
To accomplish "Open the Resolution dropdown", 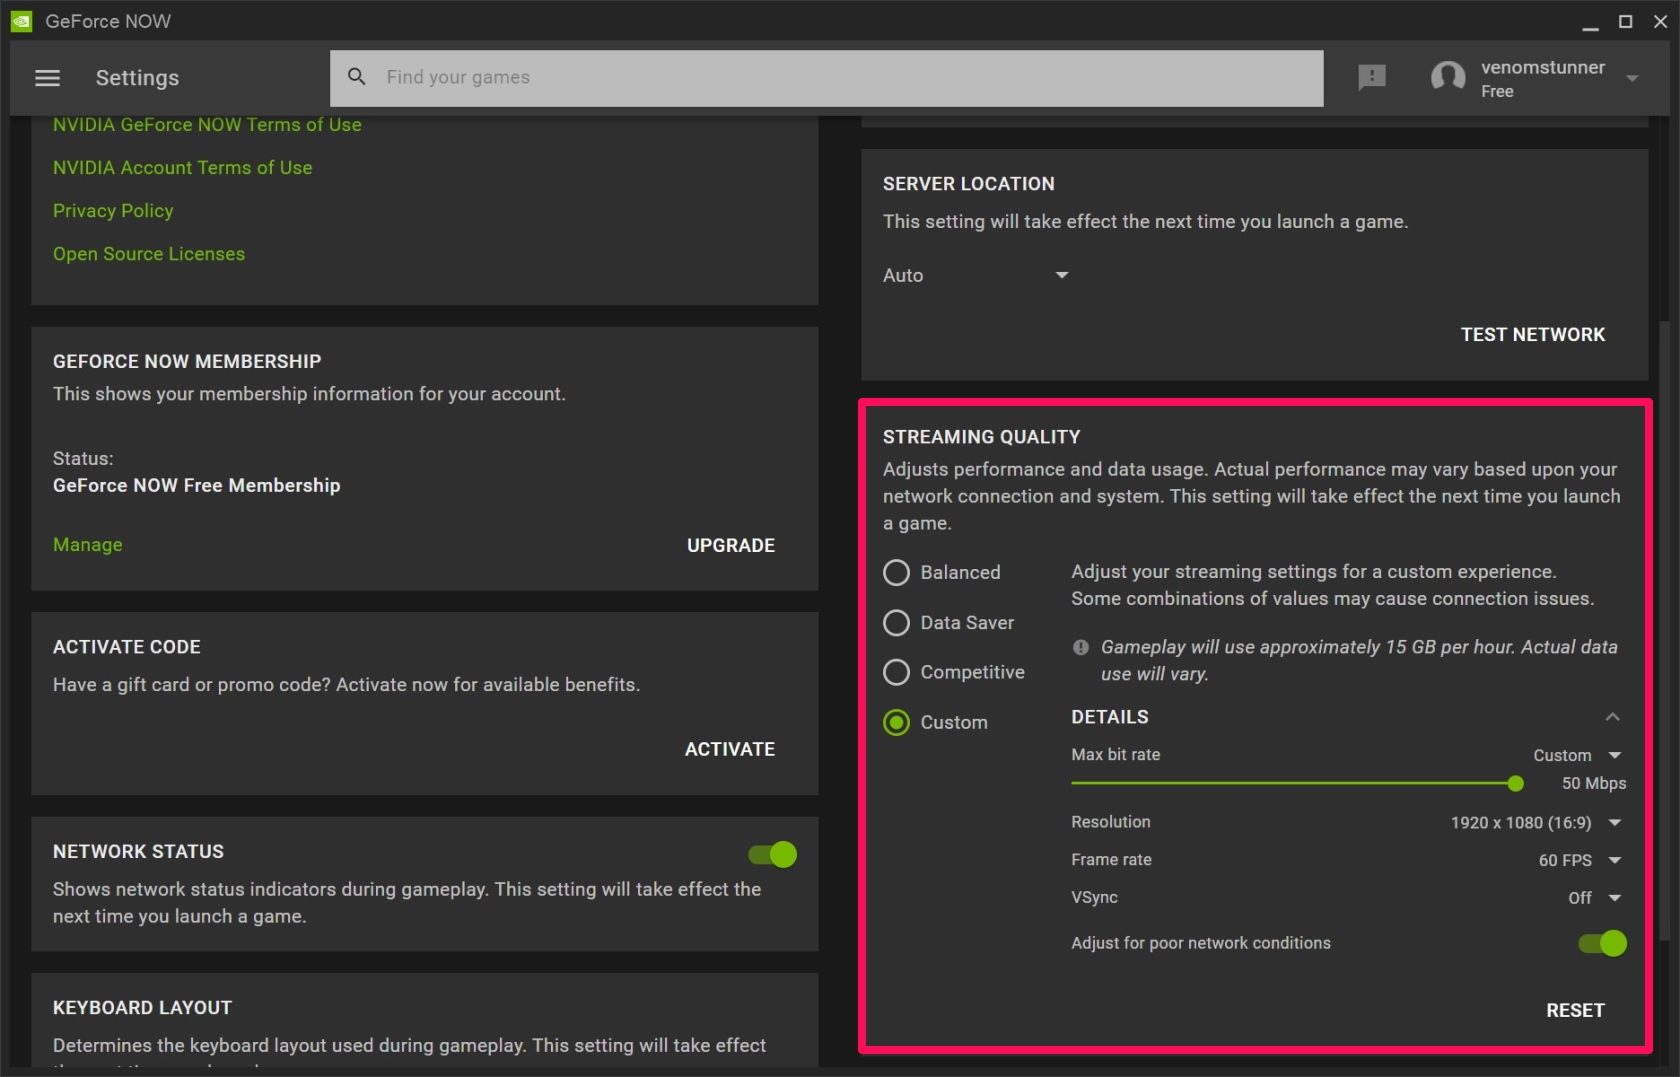I will point(1613,822).
